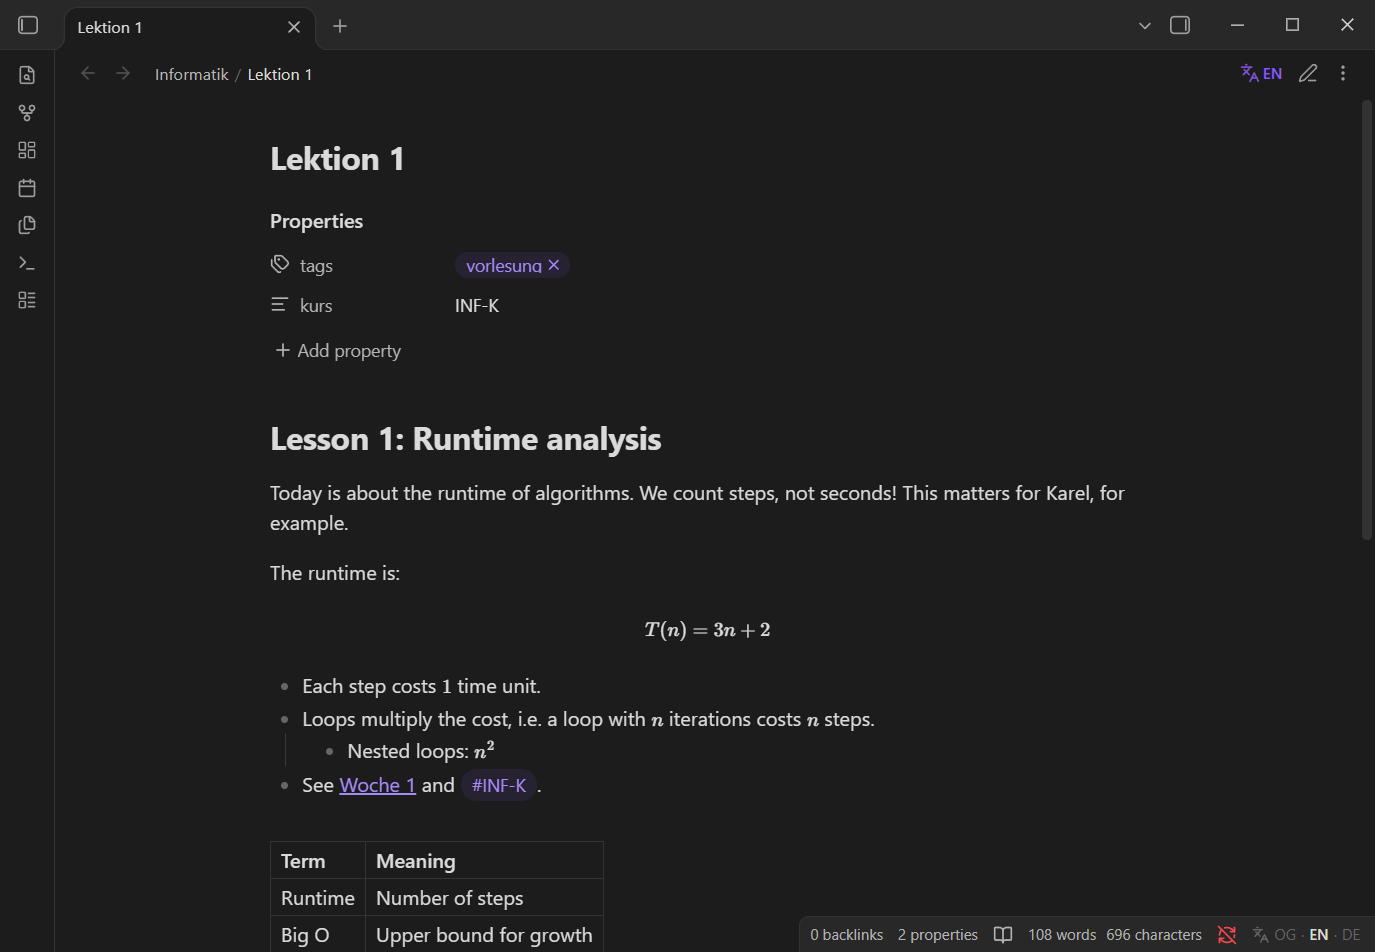
Task: Close the Lektion 1 tab
Action: [x=294, y=27]
